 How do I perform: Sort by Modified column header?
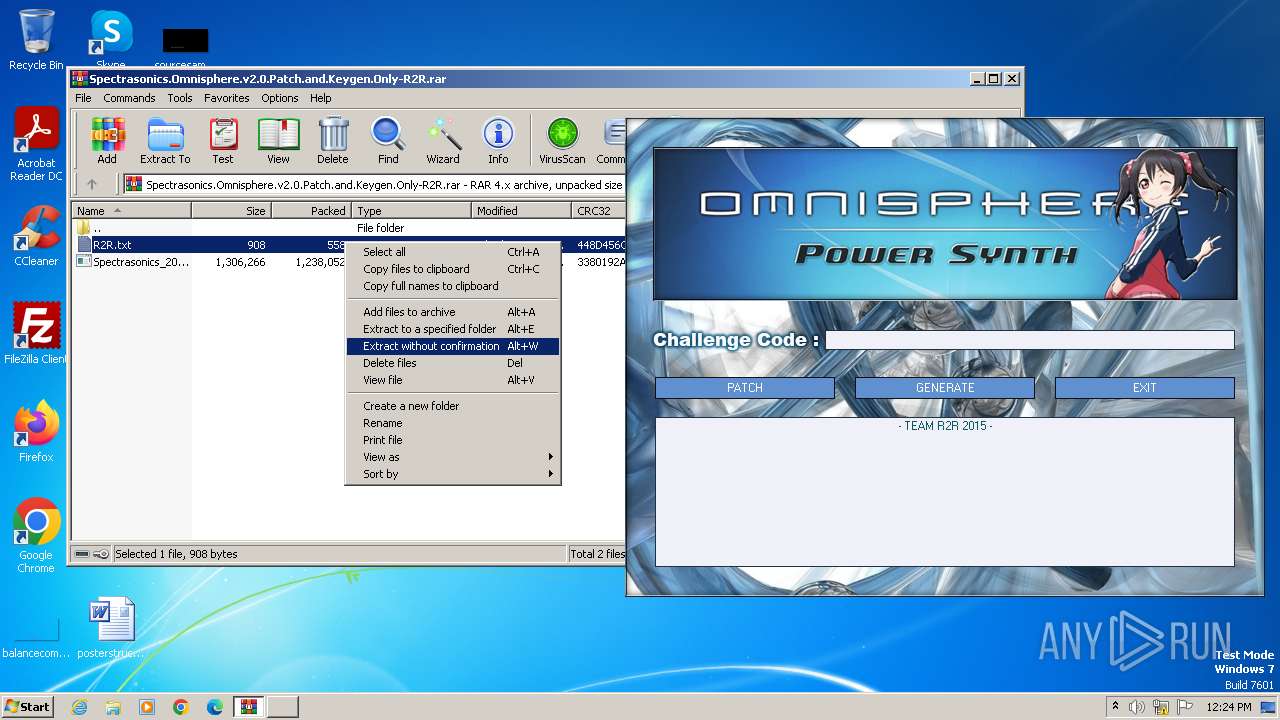[521, 211]
